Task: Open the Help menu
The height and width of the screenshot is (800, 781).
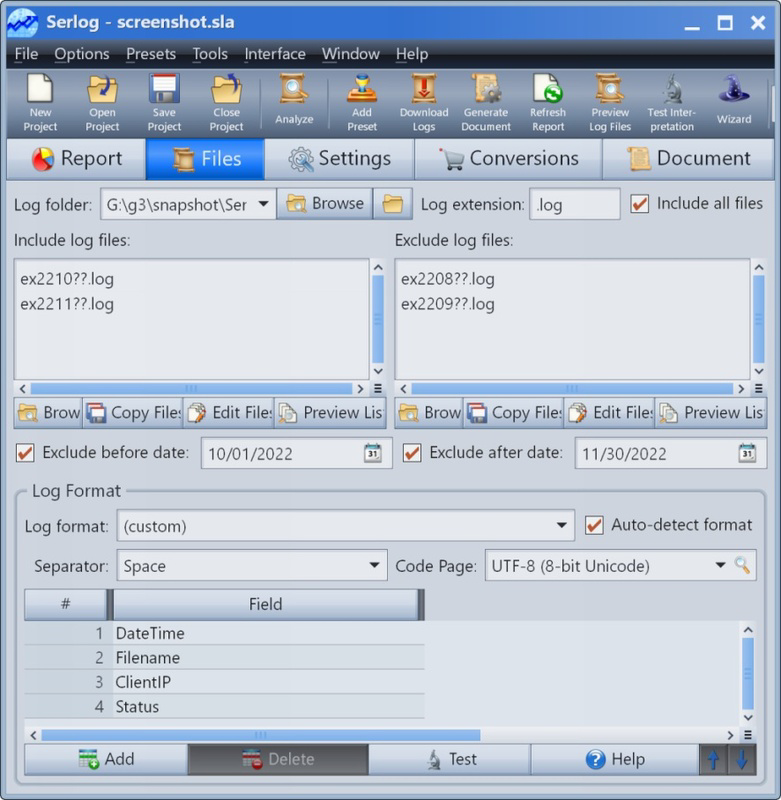Action: [x=412, y=54]
